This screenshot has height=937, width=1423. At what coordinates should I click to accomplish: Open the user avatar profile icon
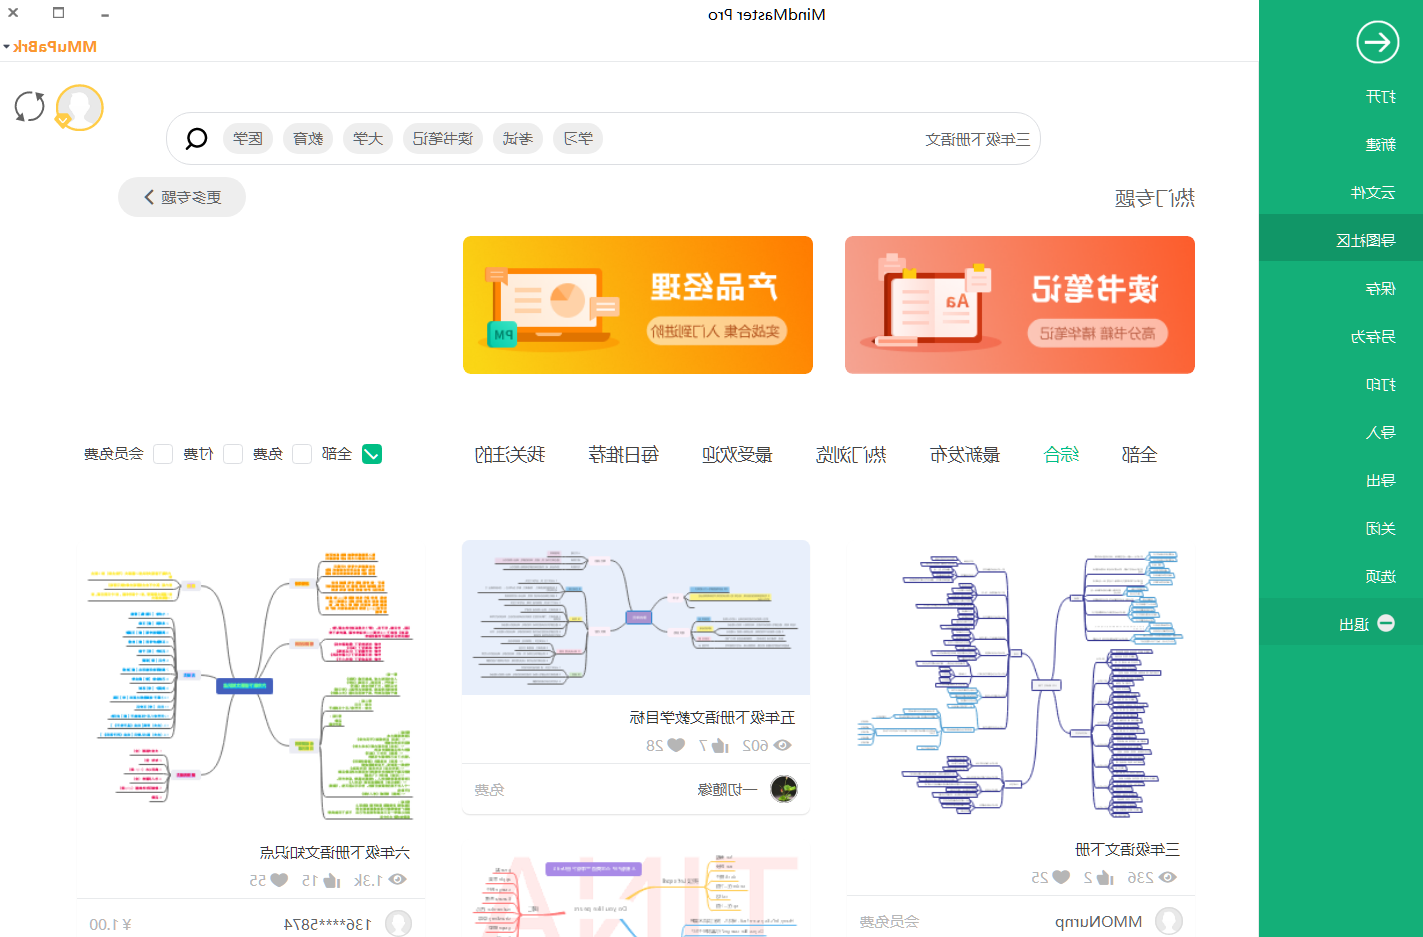point(80,108)
